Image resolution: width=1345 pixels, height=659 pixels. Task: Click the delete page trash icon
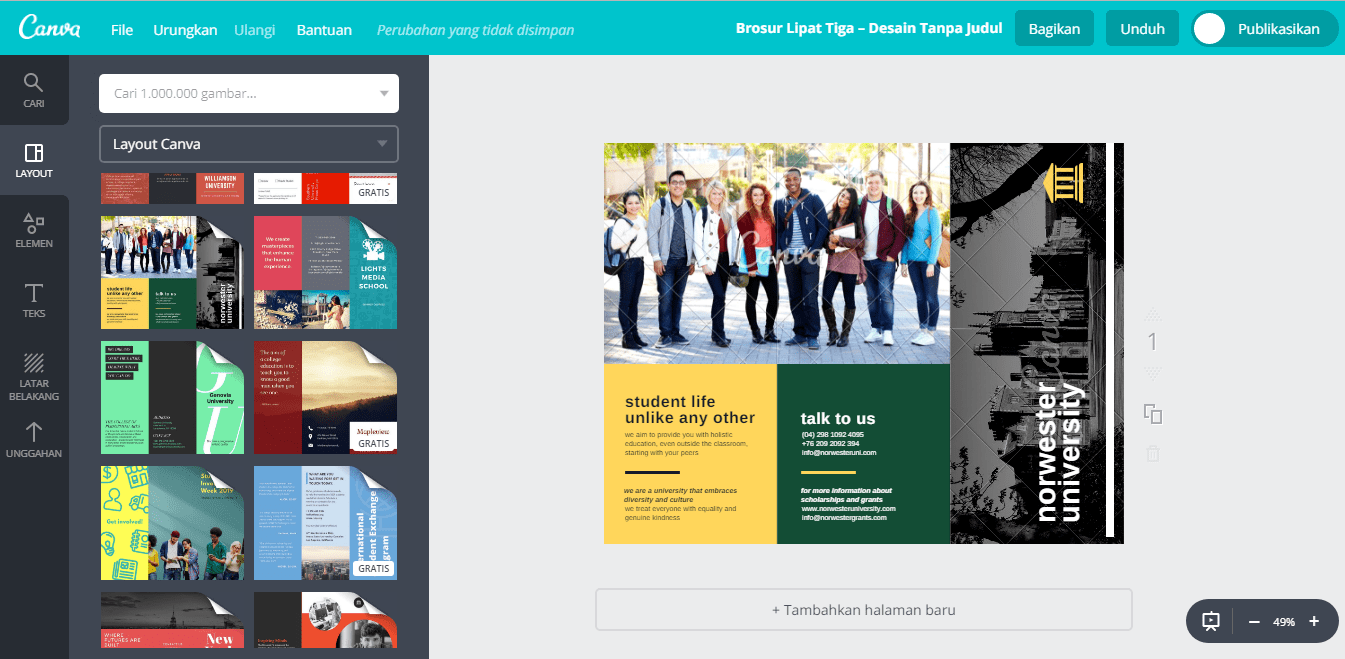1152,453
